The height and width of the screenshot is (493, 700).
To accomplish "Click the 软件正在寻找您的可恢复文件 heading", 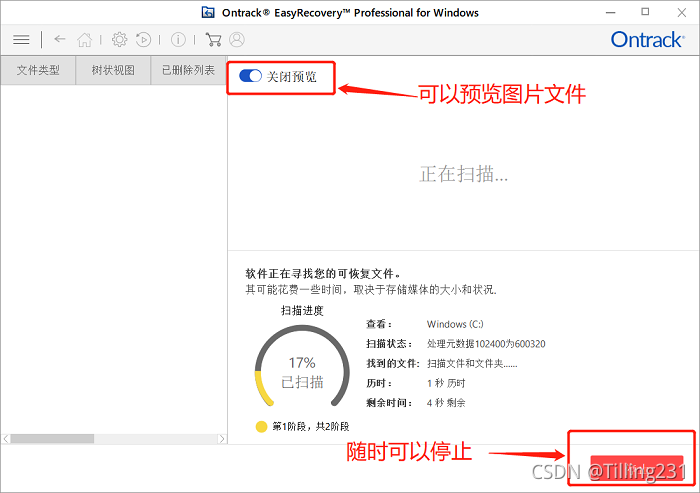I will tap(323, 273).
